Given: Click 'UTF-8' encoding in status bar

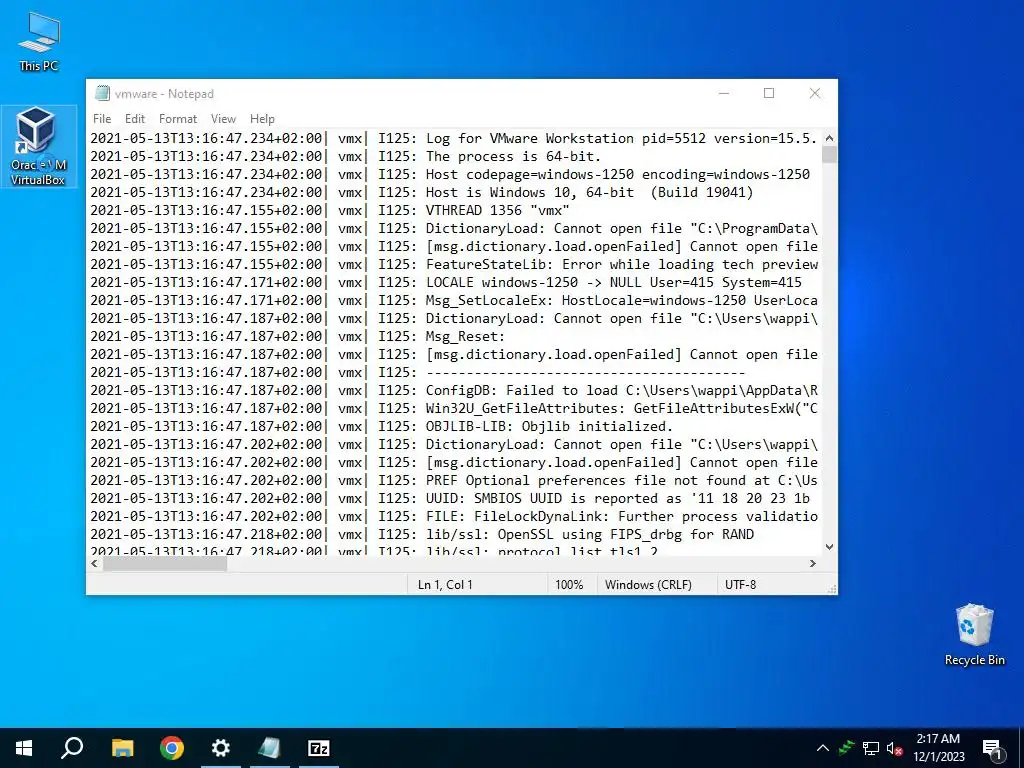Looking at the screenshot, I should 741,584.
